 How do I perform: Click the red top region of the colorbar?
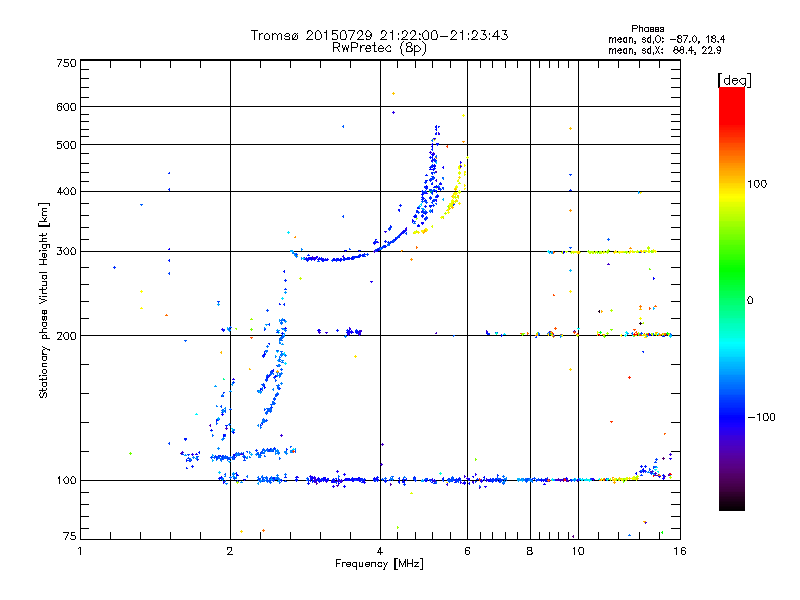732,105
